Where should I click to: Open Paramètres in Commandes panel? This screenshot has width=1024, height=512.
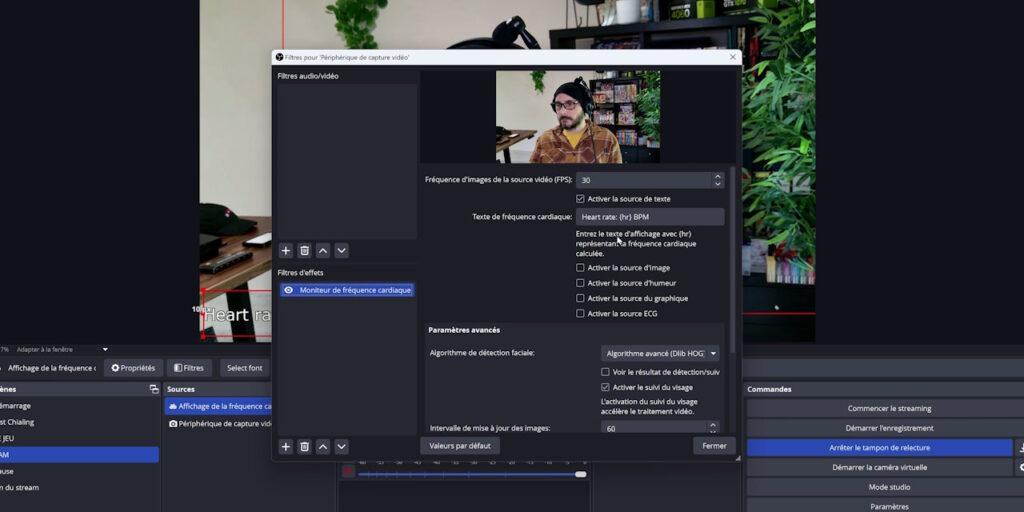(889, 506)
